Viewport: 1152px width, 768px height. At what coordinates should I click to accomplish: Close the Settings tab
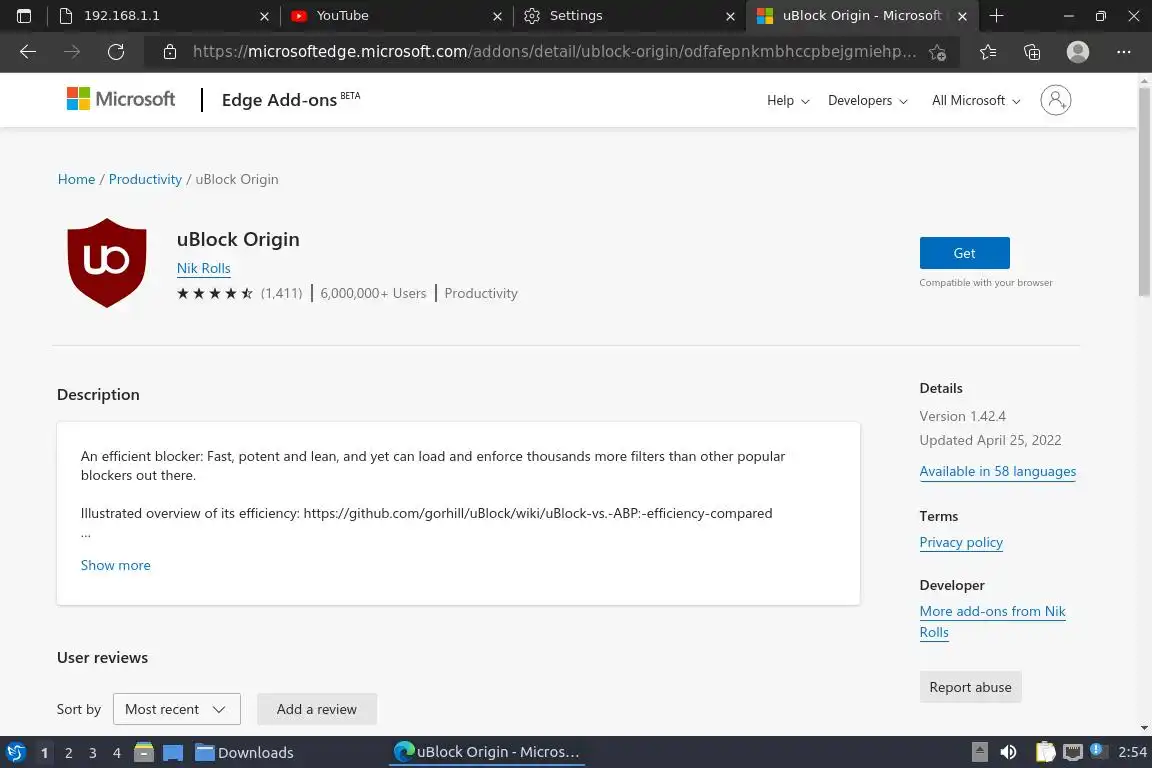tap(730, 16)
